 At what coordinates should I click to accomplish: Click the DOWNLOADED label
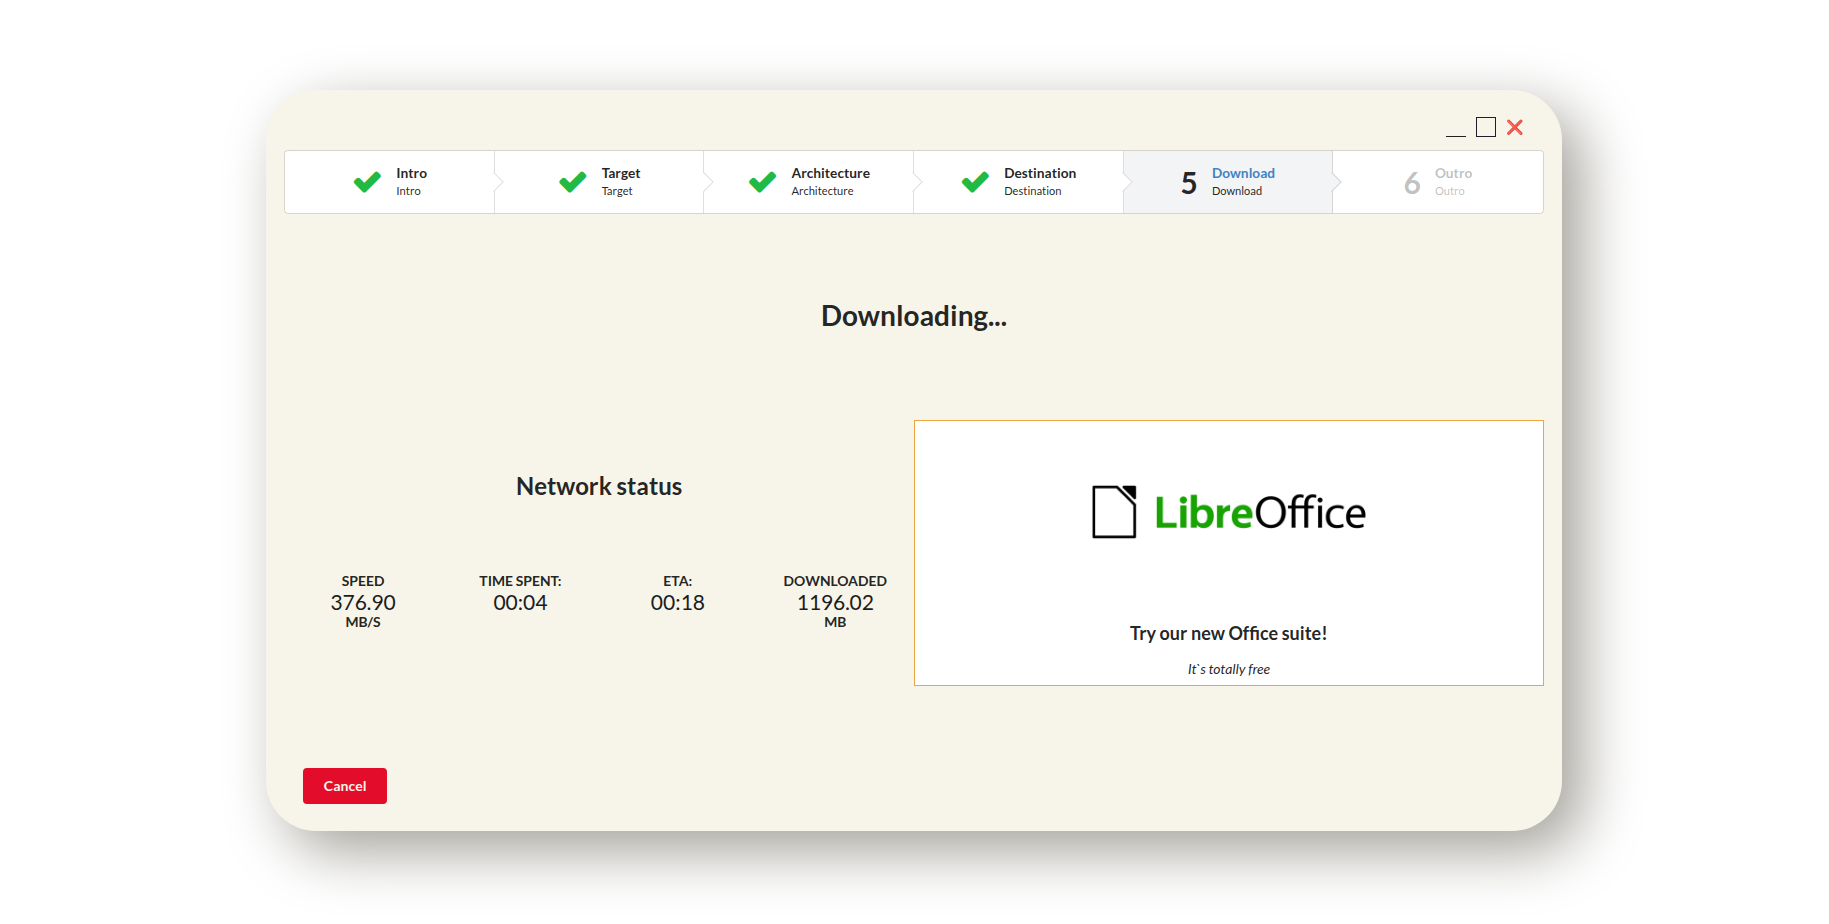(835, 581)
